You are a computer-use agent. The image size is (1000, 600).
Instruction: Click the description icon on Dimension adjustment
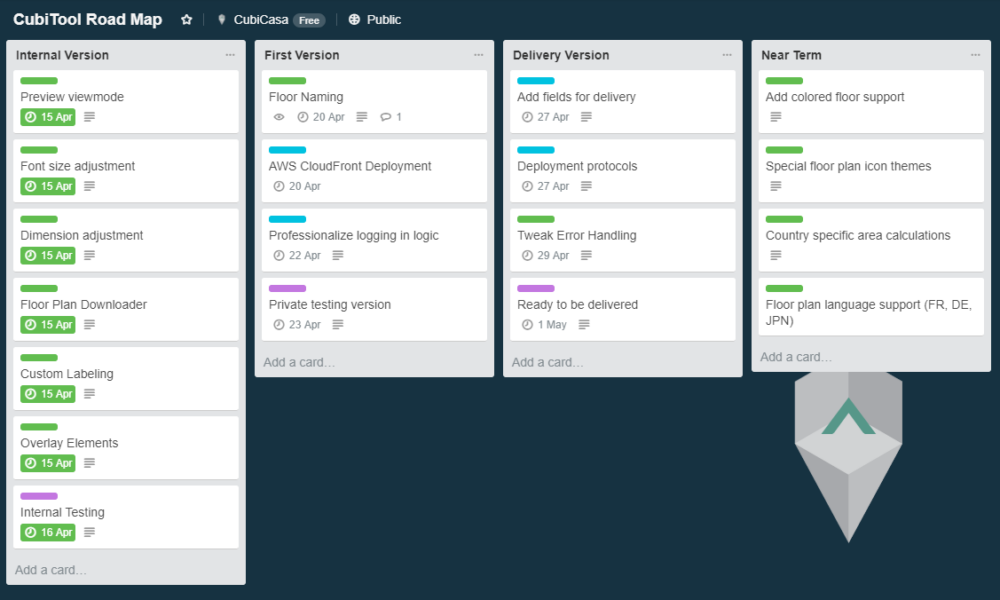[89, 255]
